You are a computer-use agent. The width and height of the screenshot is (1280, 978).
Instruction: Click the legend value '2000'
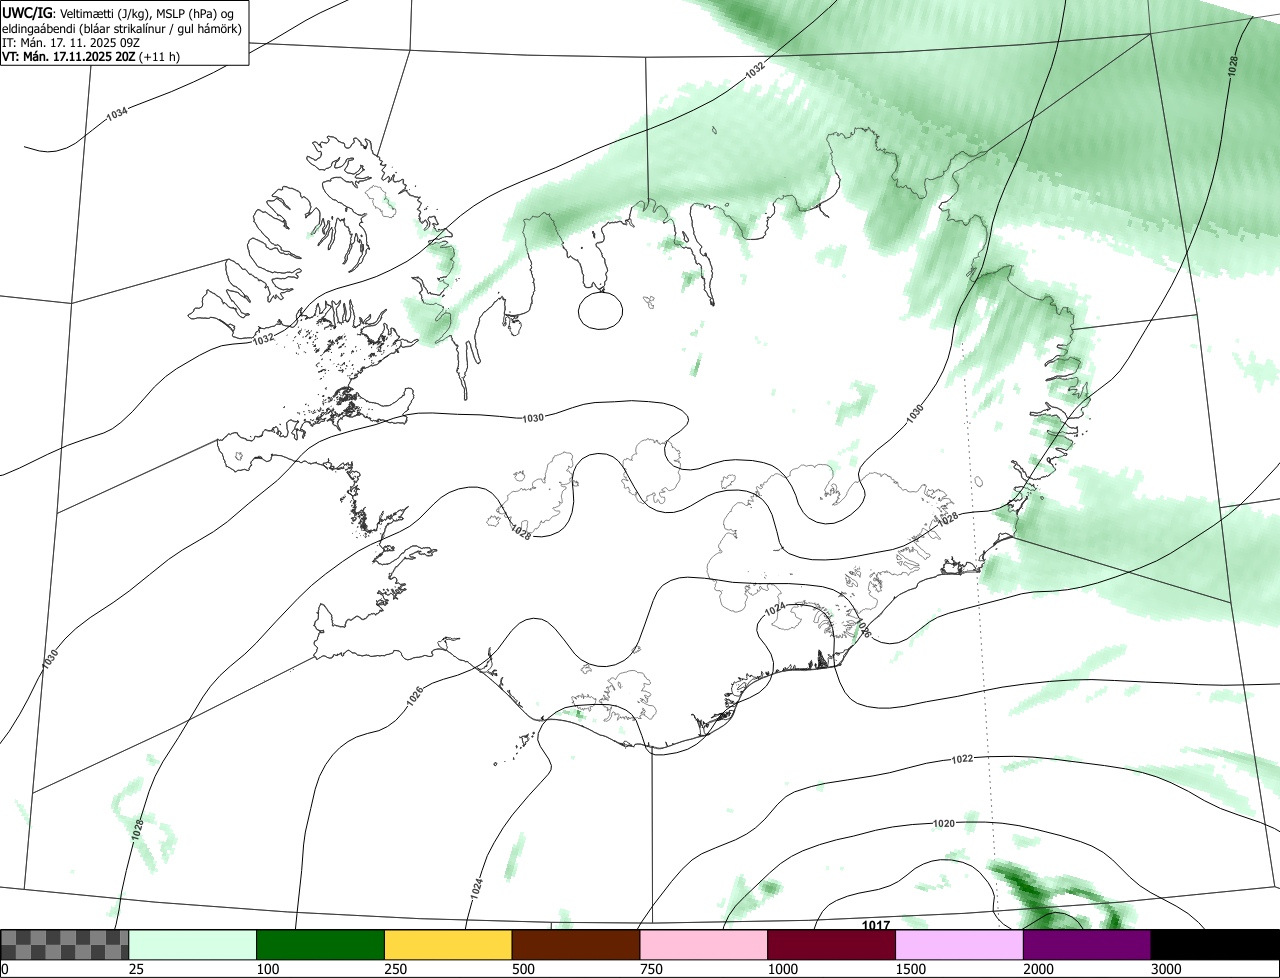1037,969
